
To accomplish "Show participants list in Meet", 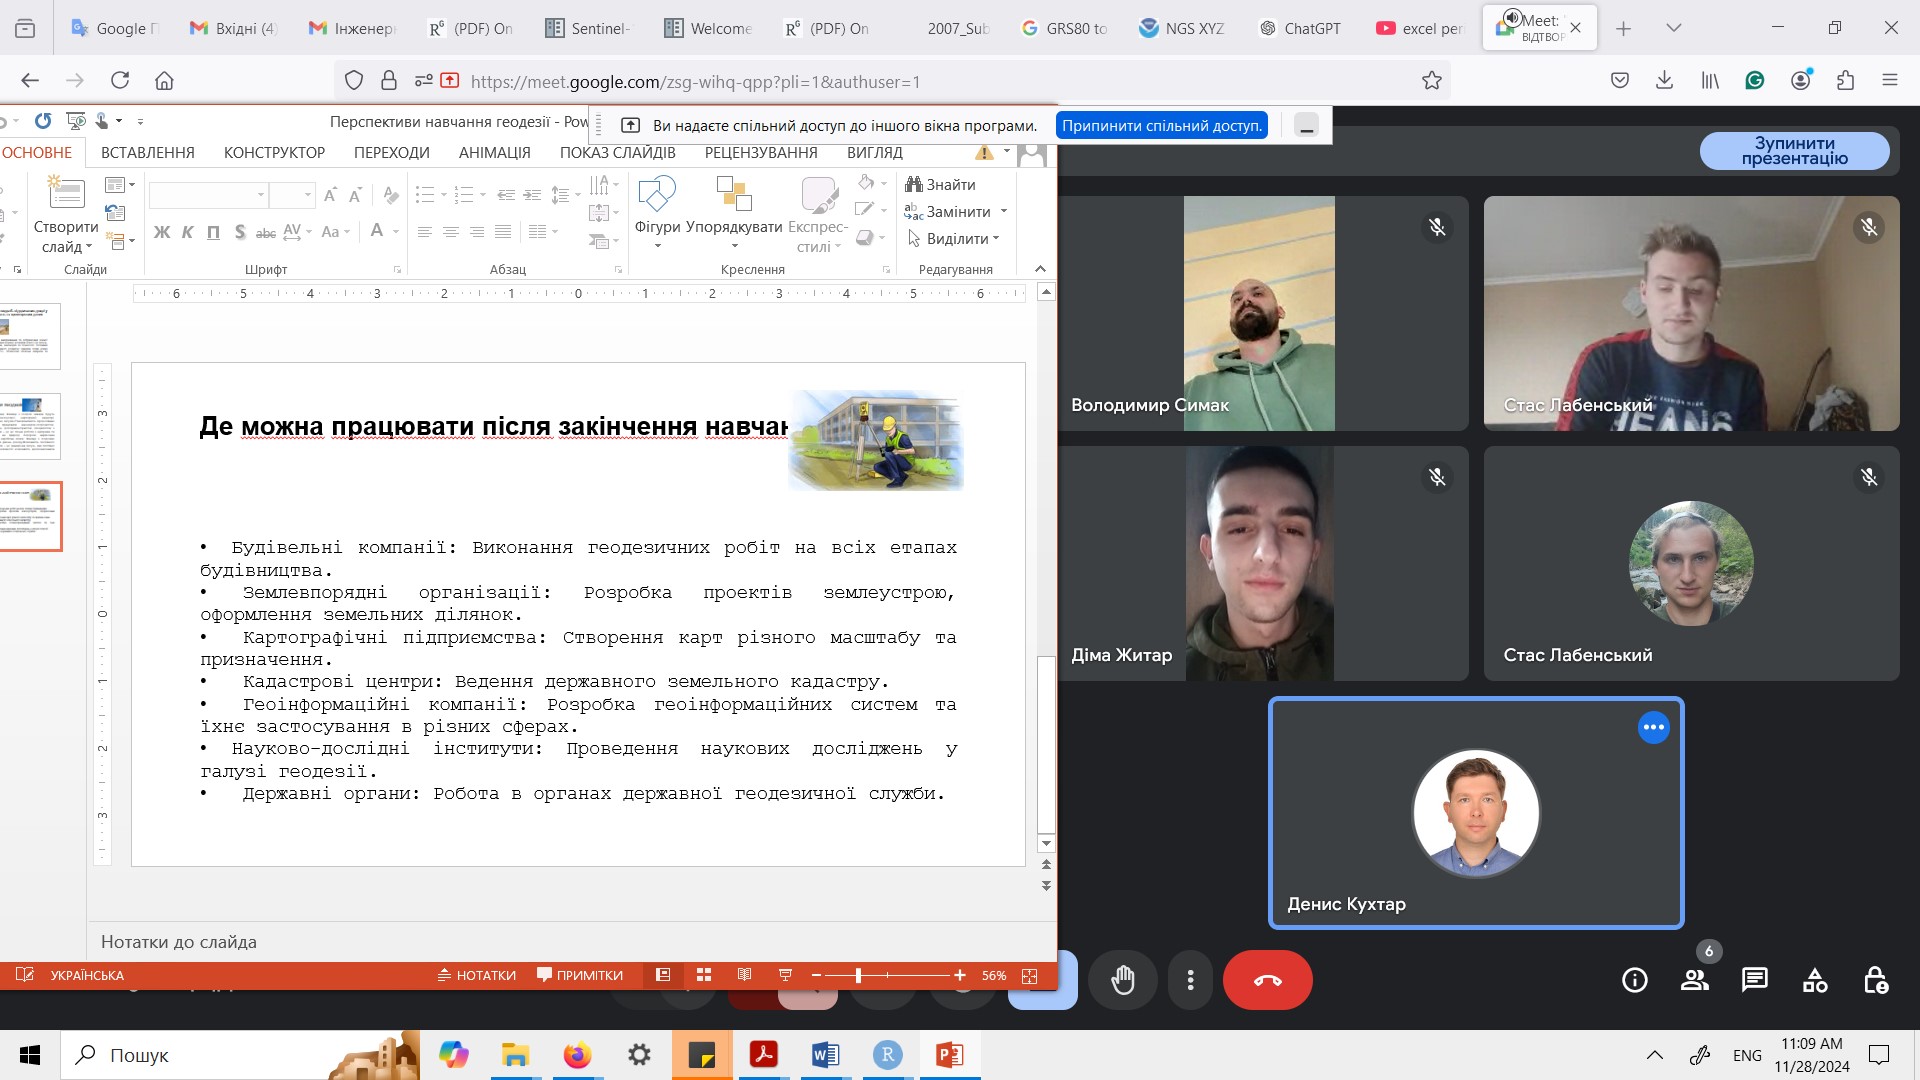I will click(x=1694, y=980).
